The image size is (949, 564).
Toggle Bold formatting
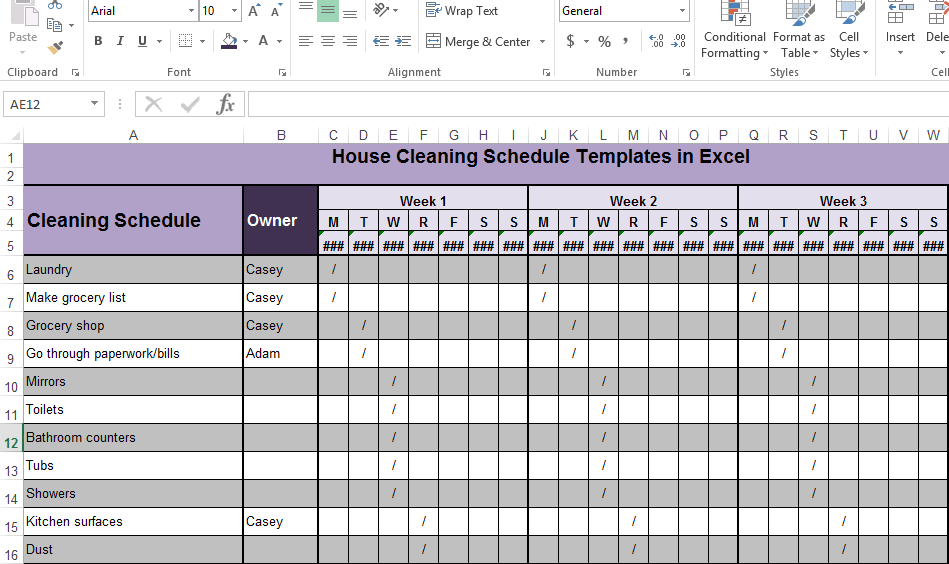(x=98, y=41)
